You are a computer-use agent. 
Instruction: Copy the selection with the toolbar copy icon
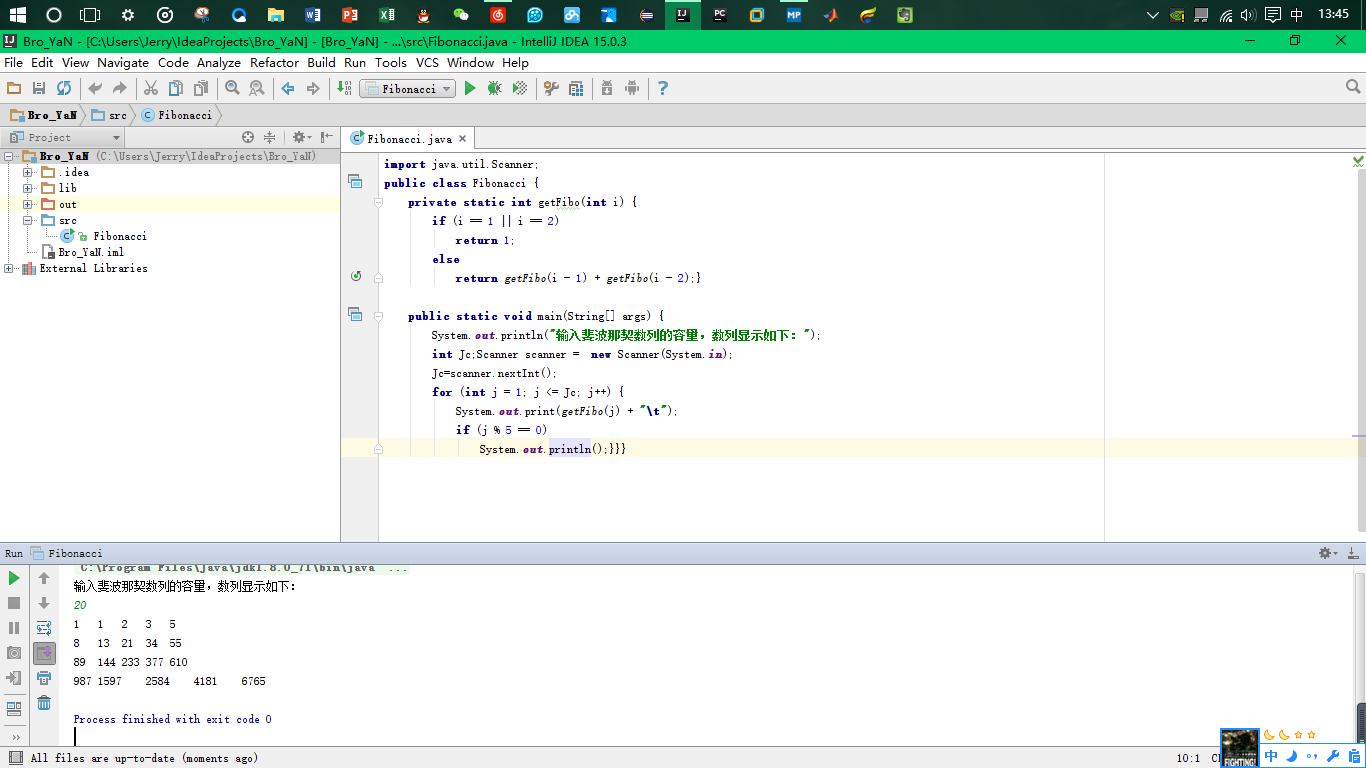tap(176, 88)
